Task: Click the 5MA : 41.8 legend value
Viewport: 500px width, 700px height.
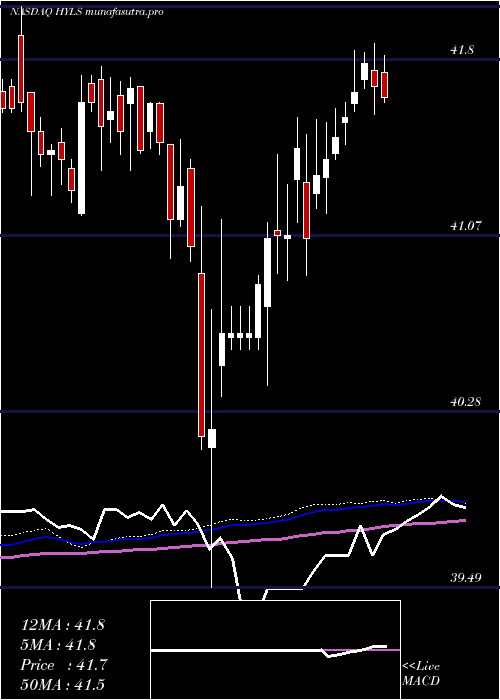Action: [60, 645]
